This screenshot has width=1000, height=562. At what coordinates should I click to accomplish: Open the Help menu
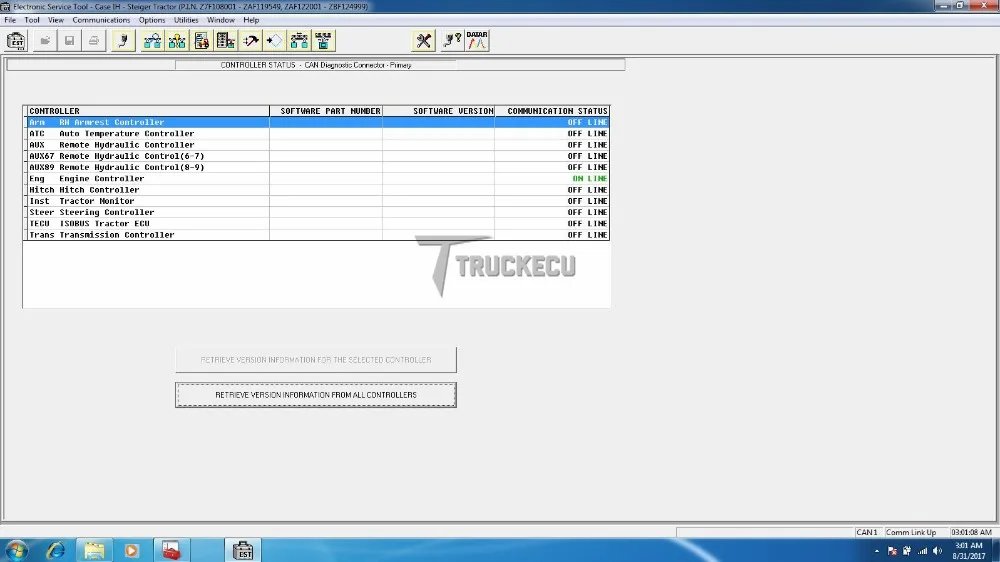[x=251, y=20]
